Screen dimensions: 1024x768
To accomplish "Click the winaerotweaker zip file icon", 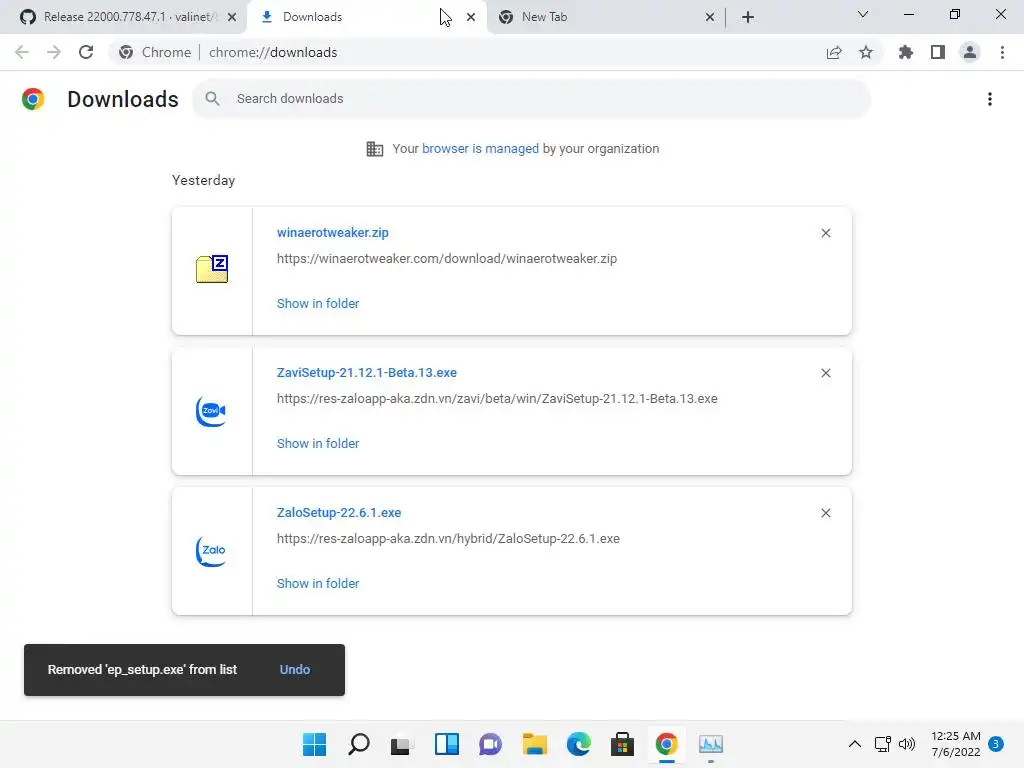I will (x=212, y=269).
